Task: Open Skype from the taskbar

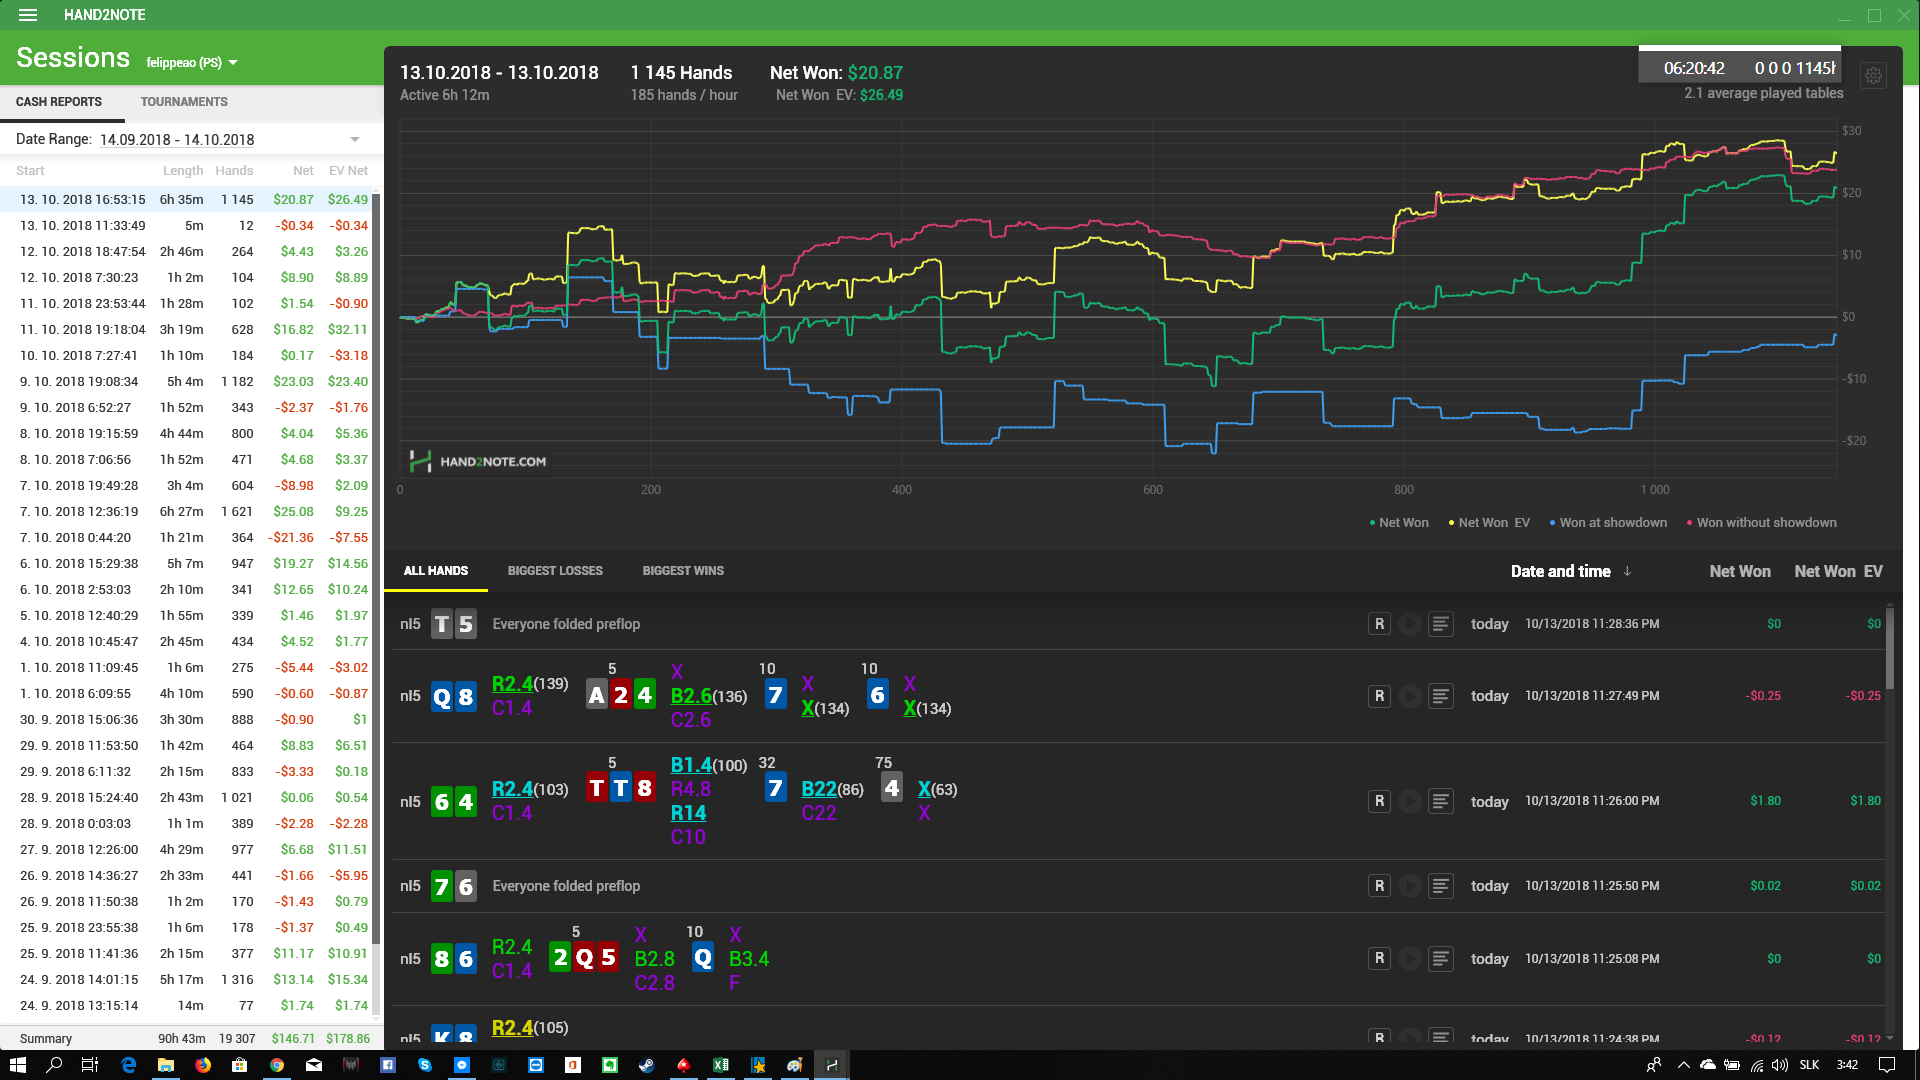Action: click(x=425, y=1065)
